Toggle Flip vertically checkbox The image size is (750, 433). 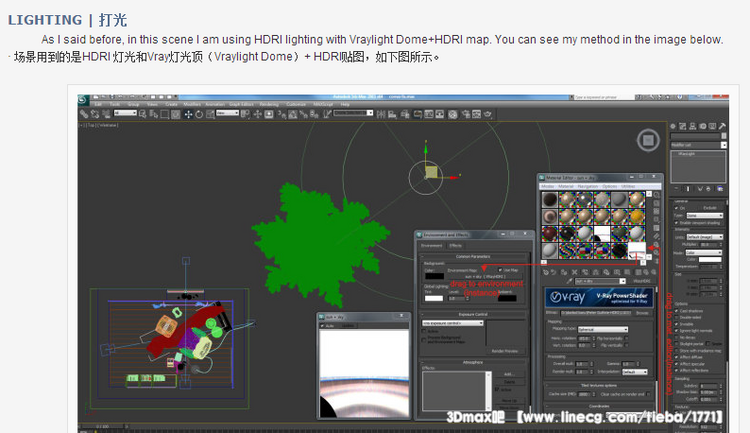click(x=626, y=345)
